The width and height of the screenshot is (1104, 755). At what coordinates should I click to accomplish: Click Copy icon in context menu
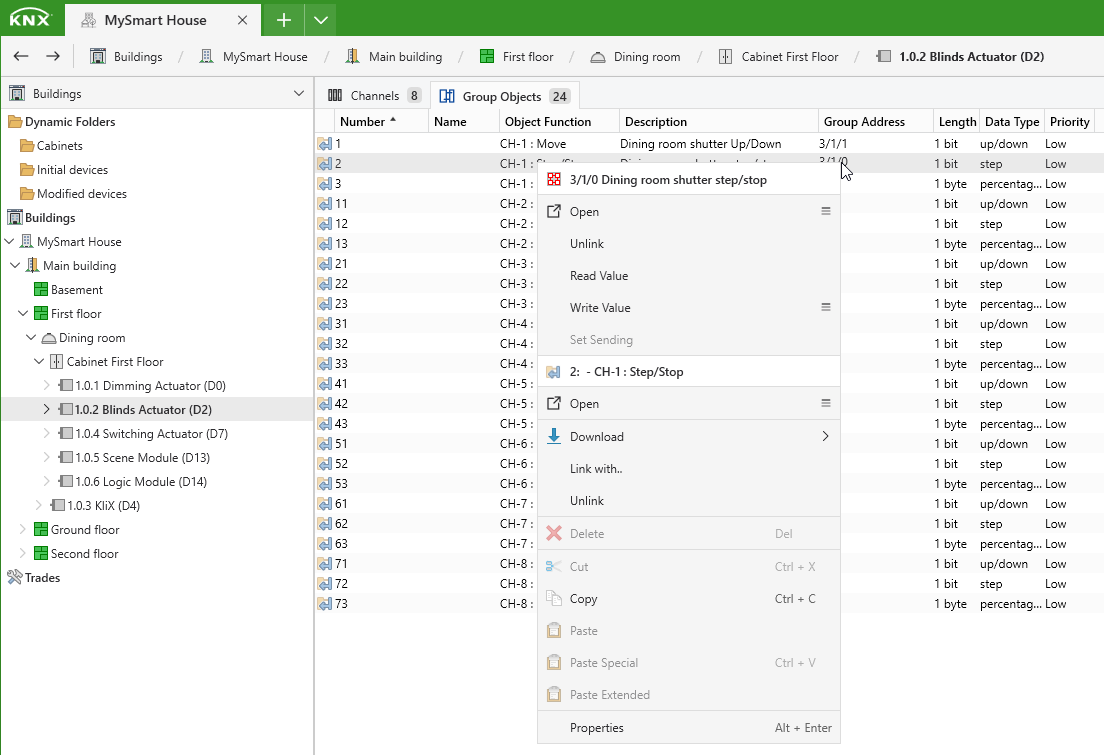tap(554, 598)
